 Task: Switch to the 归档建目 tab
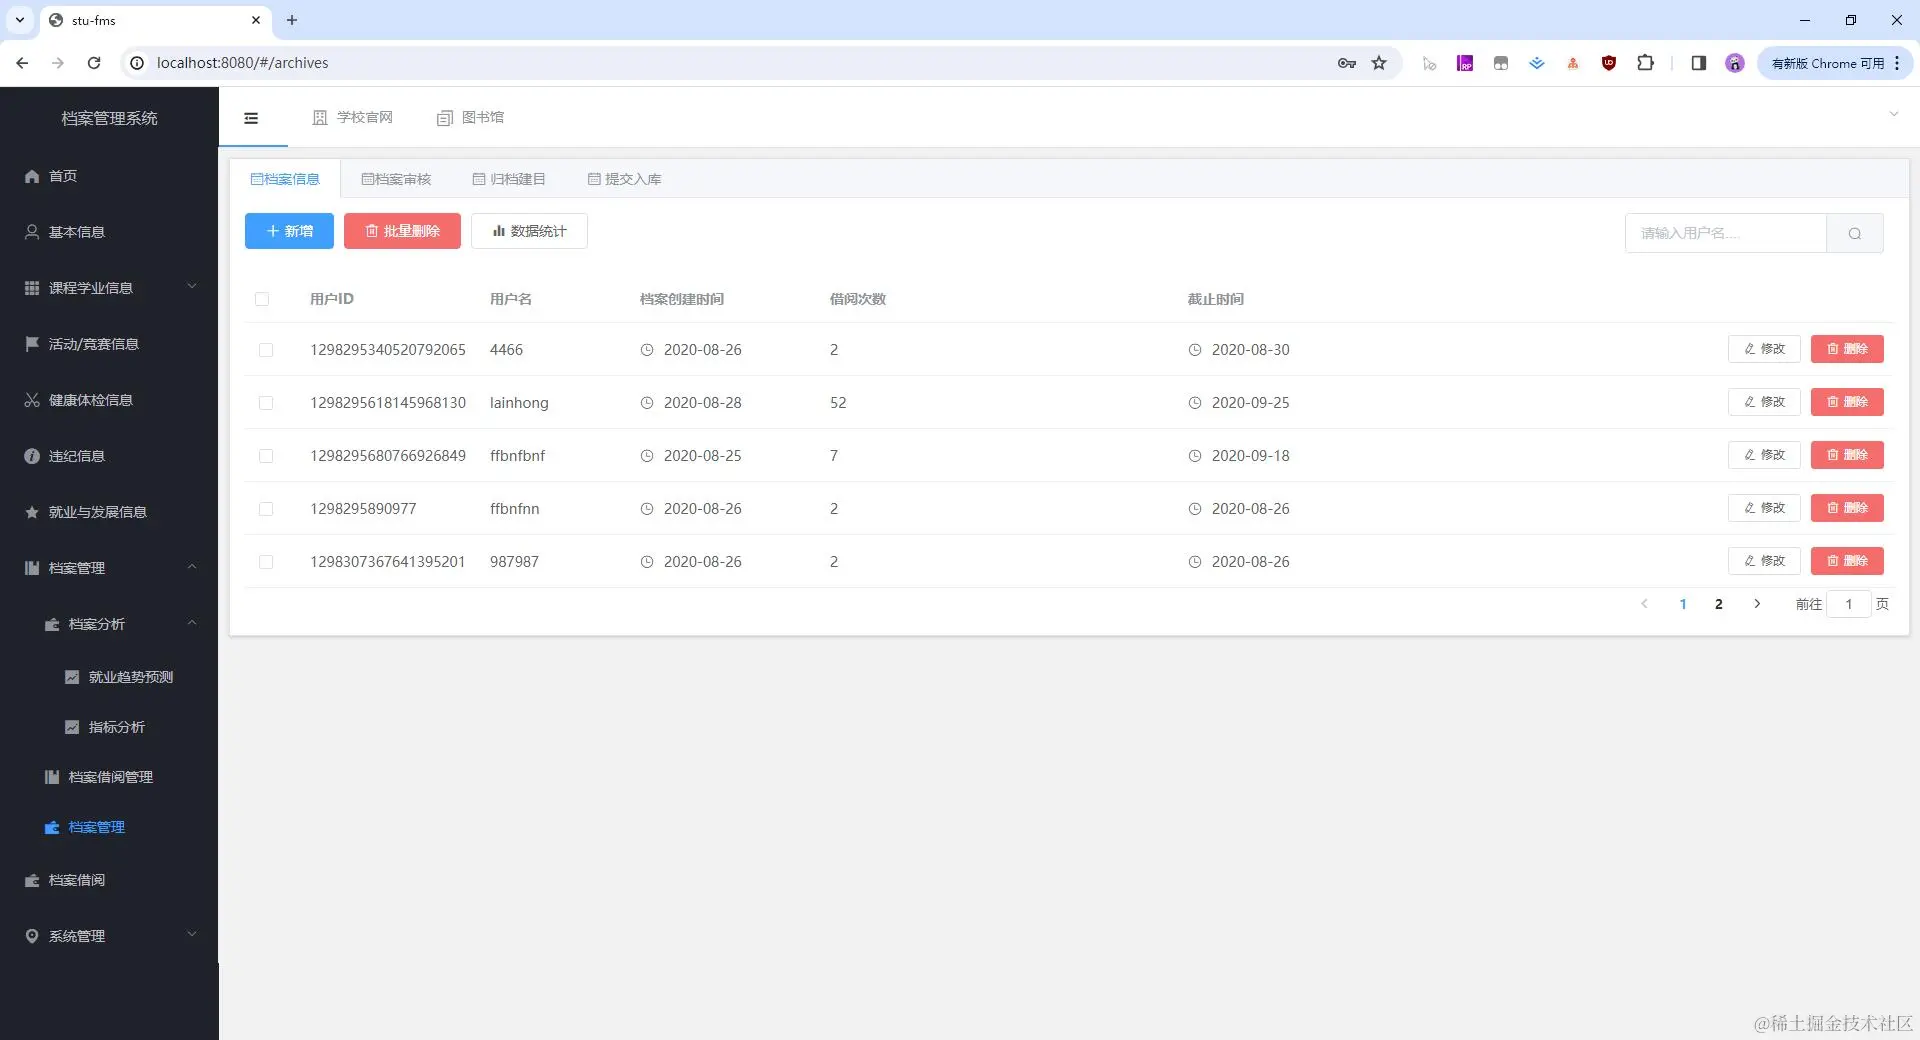[x=509, y=179]
